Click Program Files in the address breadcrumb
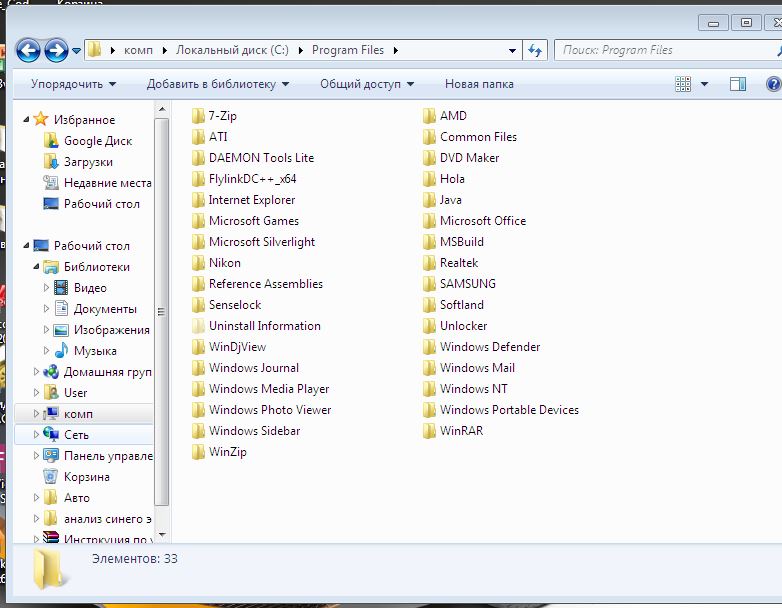 click(x=348, y=50)
